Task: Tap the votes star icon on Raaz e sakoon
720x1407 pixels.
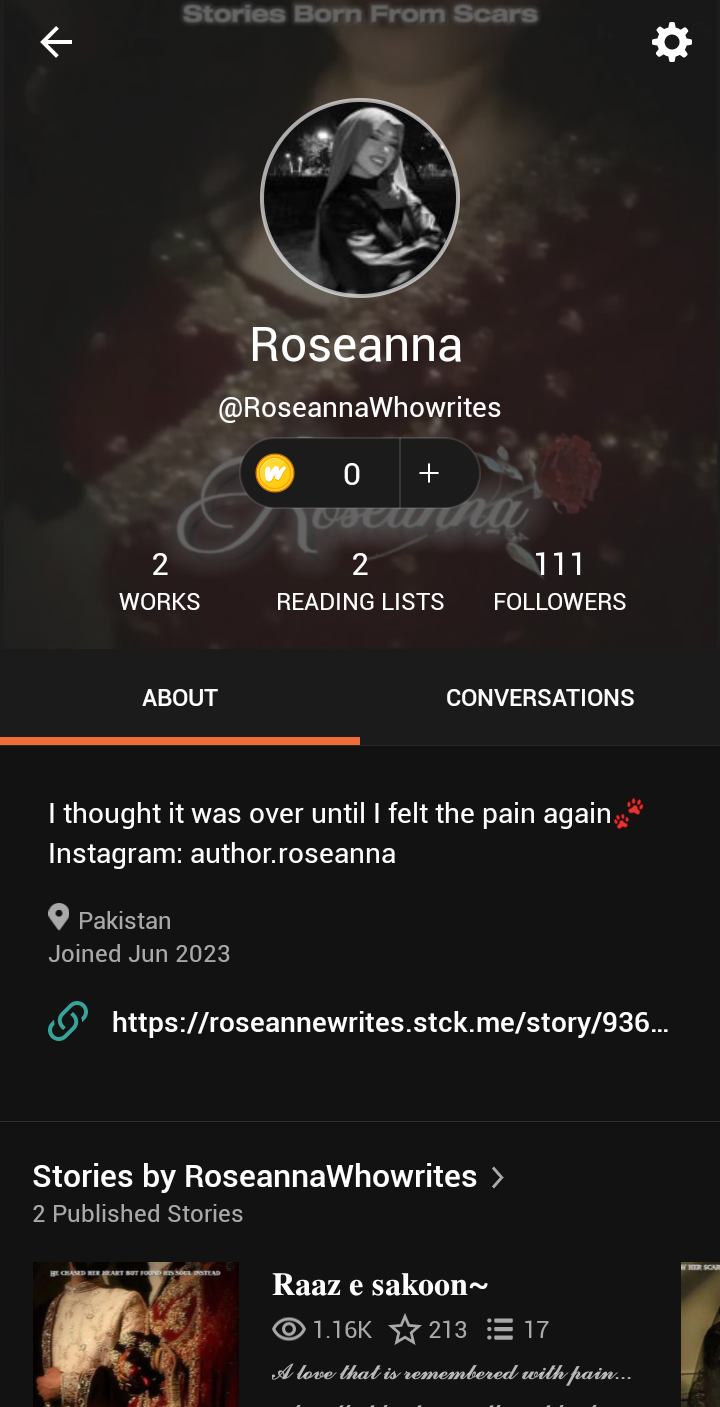Action: (x=404, y=1329)
